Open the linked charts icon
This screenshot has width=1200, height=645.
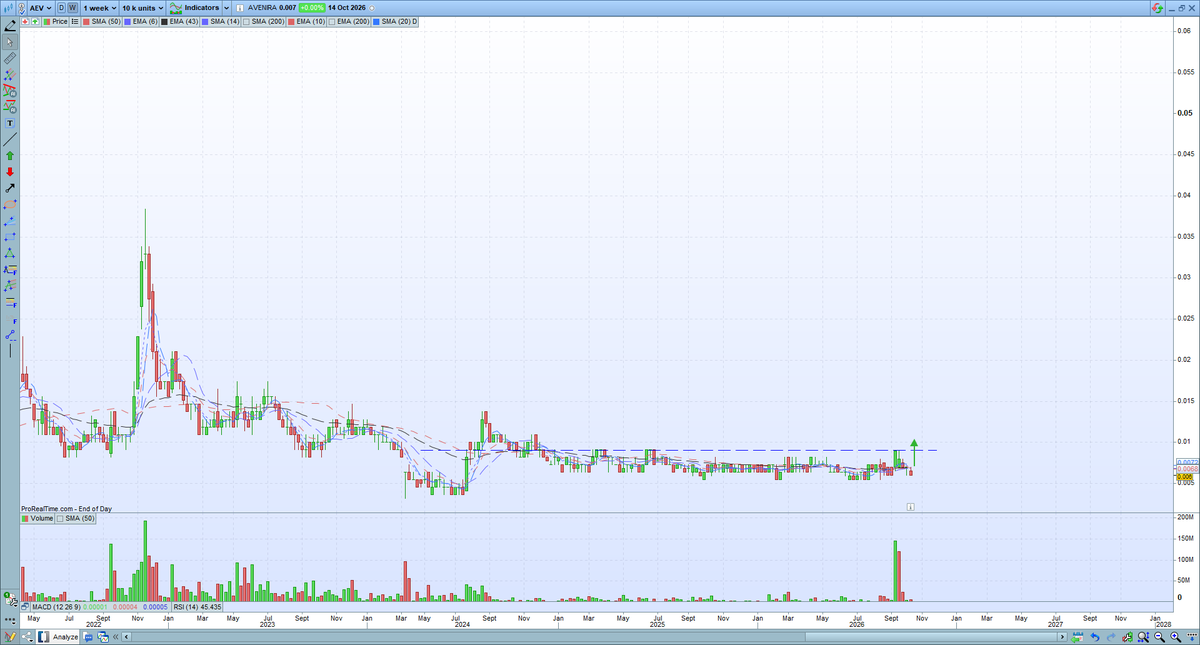point(103,637)
